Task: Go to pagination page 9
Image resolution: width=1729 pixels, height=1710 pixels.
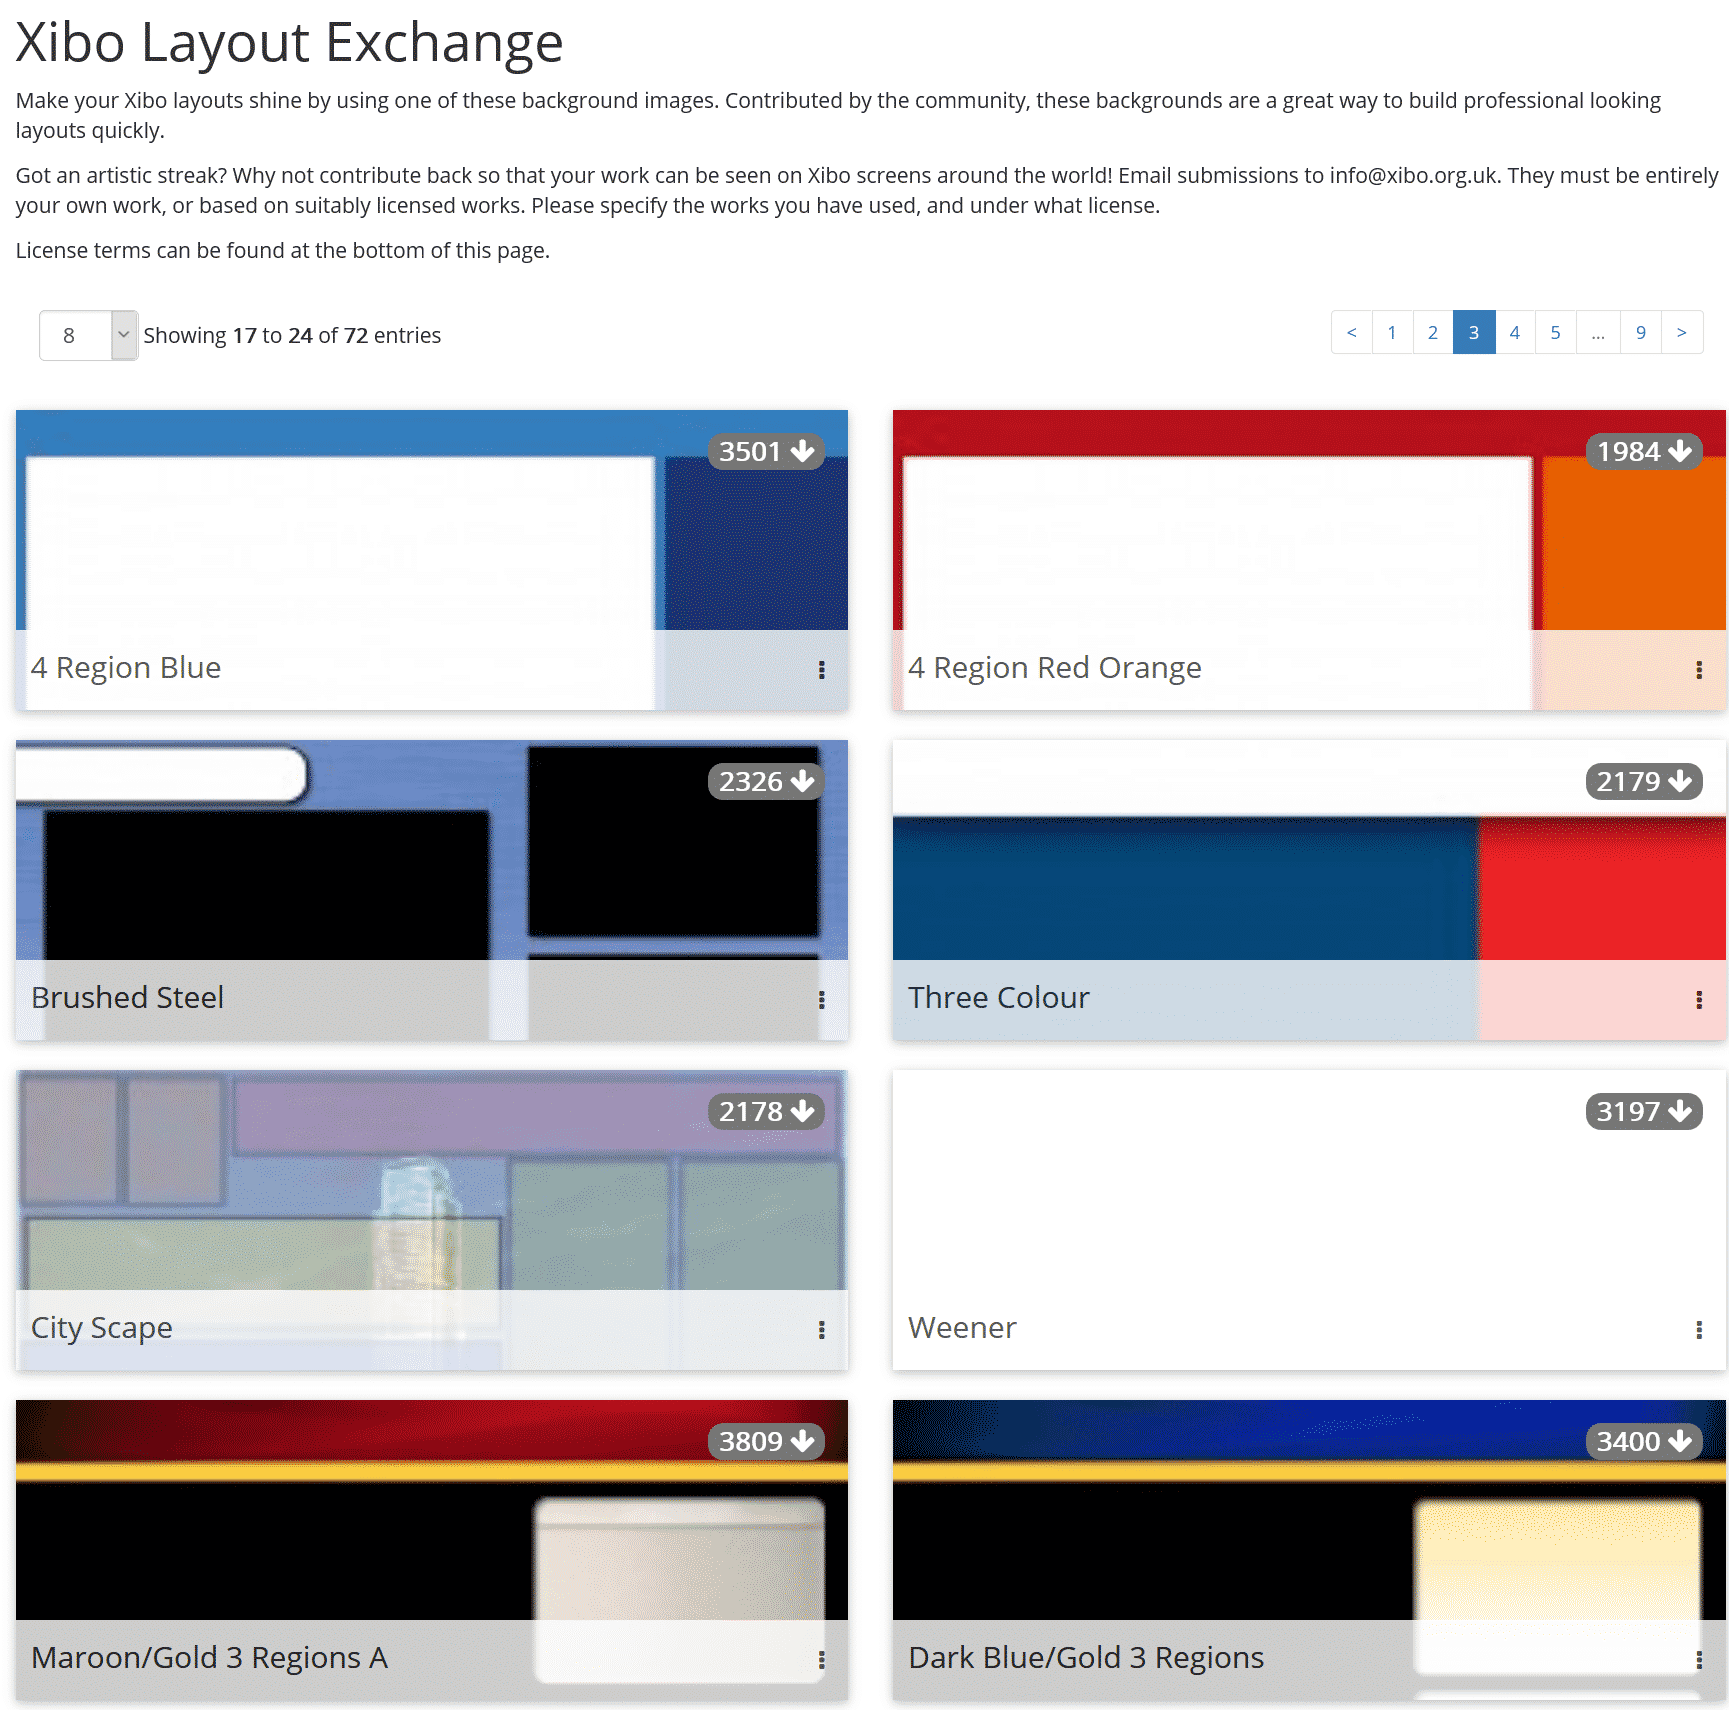Action: pyautogui.click(x=1641, y=332)
